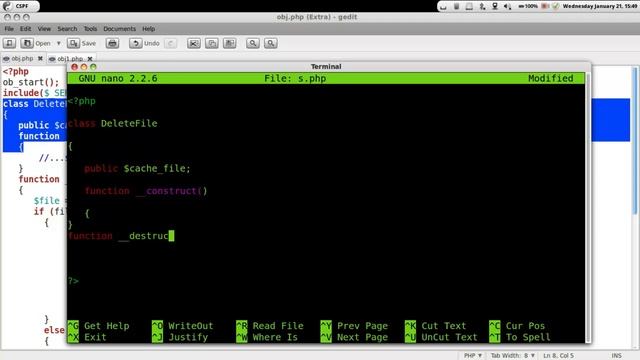This screenshot has height=360, width=640.
Task: Click the Print icon in gedit toolbar
Action: (112, 43)
